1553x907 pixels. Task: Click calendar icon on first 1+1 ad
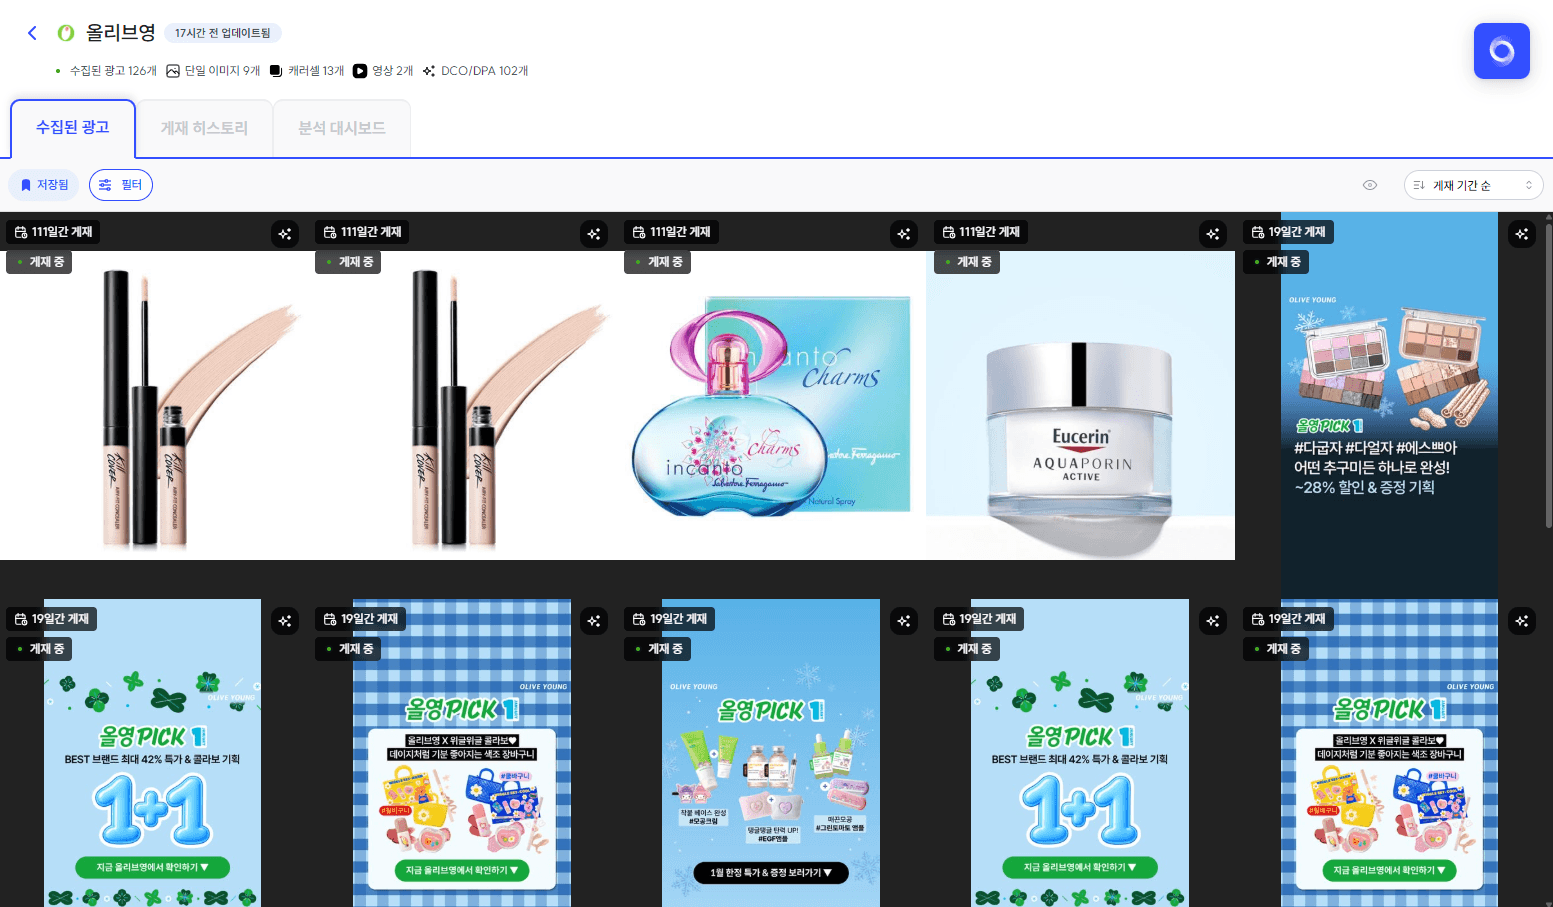(21, 619)
